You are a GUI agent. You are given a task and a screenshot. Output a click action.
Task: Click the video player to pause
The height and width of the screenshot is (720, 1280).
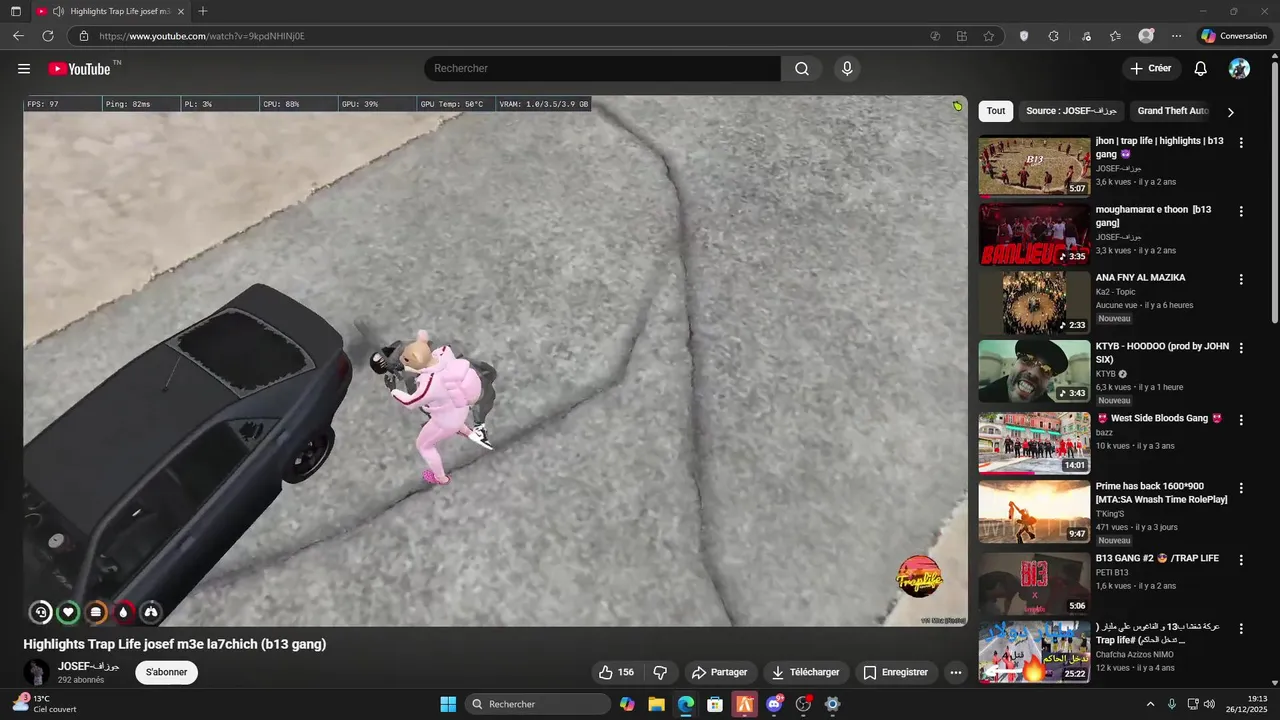coord(495,361)
